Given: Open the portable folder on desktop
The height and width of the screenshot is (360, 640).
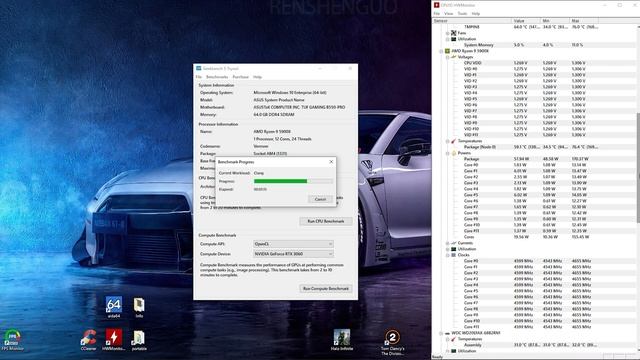Looking at the screenshot, I should pyautogui.click(x=139, y=340).
